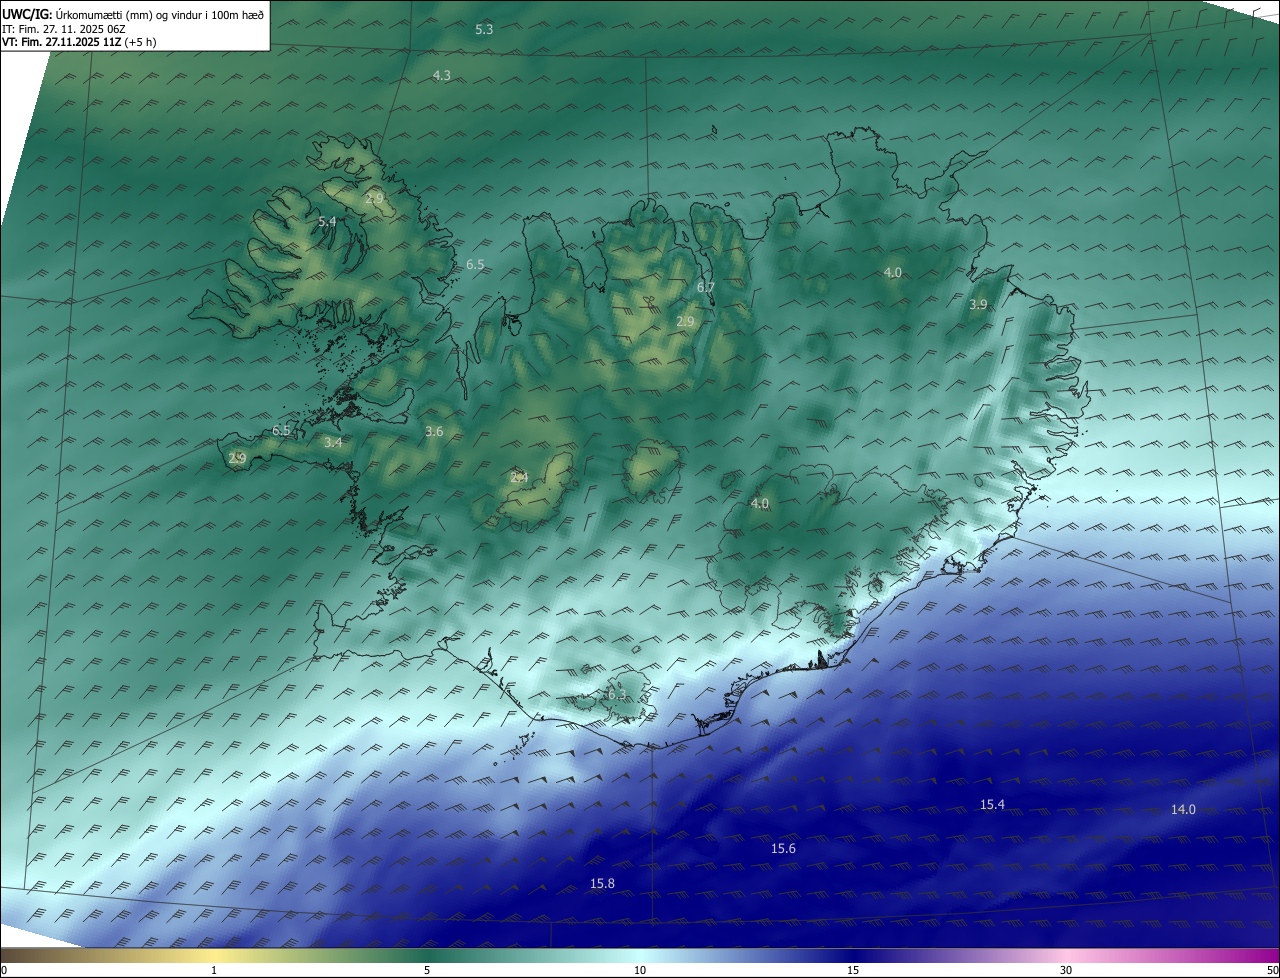Viewport: 1280px width, 978px height.
Task: Click the 5.4 value in the Westfjords
Action: tap(327, 221)
